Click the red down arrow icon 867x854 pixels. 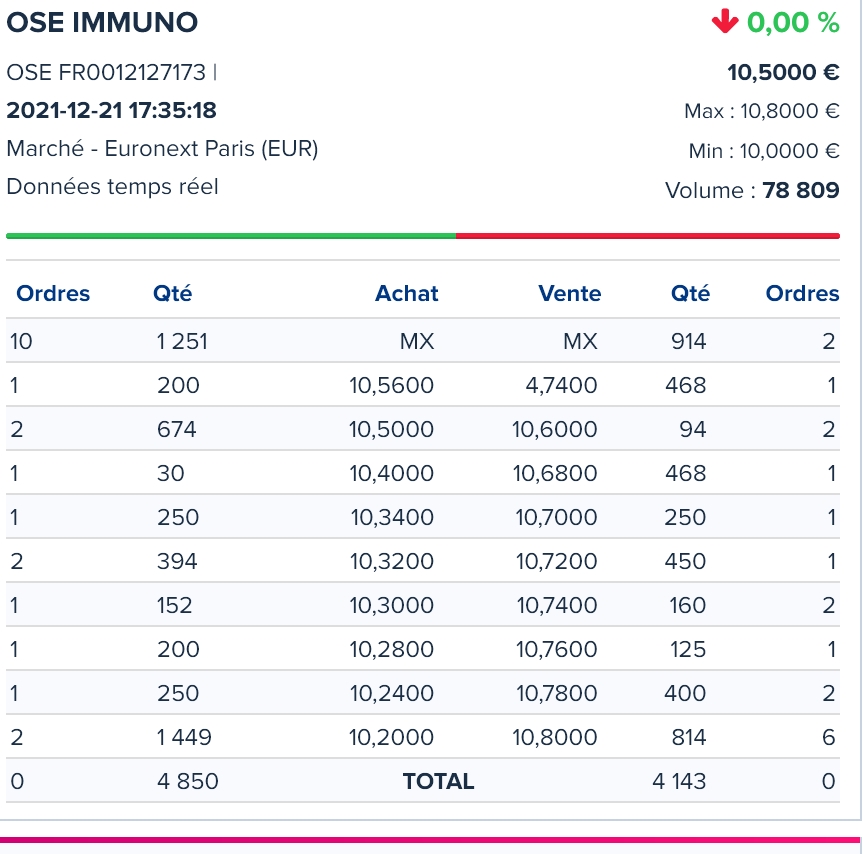pos(724,22)
